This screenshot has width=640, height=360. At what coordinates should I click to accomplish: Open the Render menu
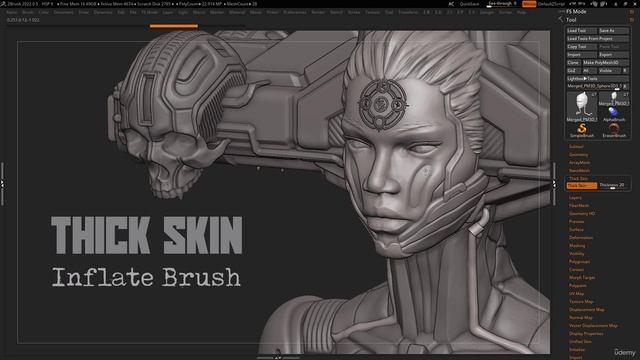coord(318,12)
